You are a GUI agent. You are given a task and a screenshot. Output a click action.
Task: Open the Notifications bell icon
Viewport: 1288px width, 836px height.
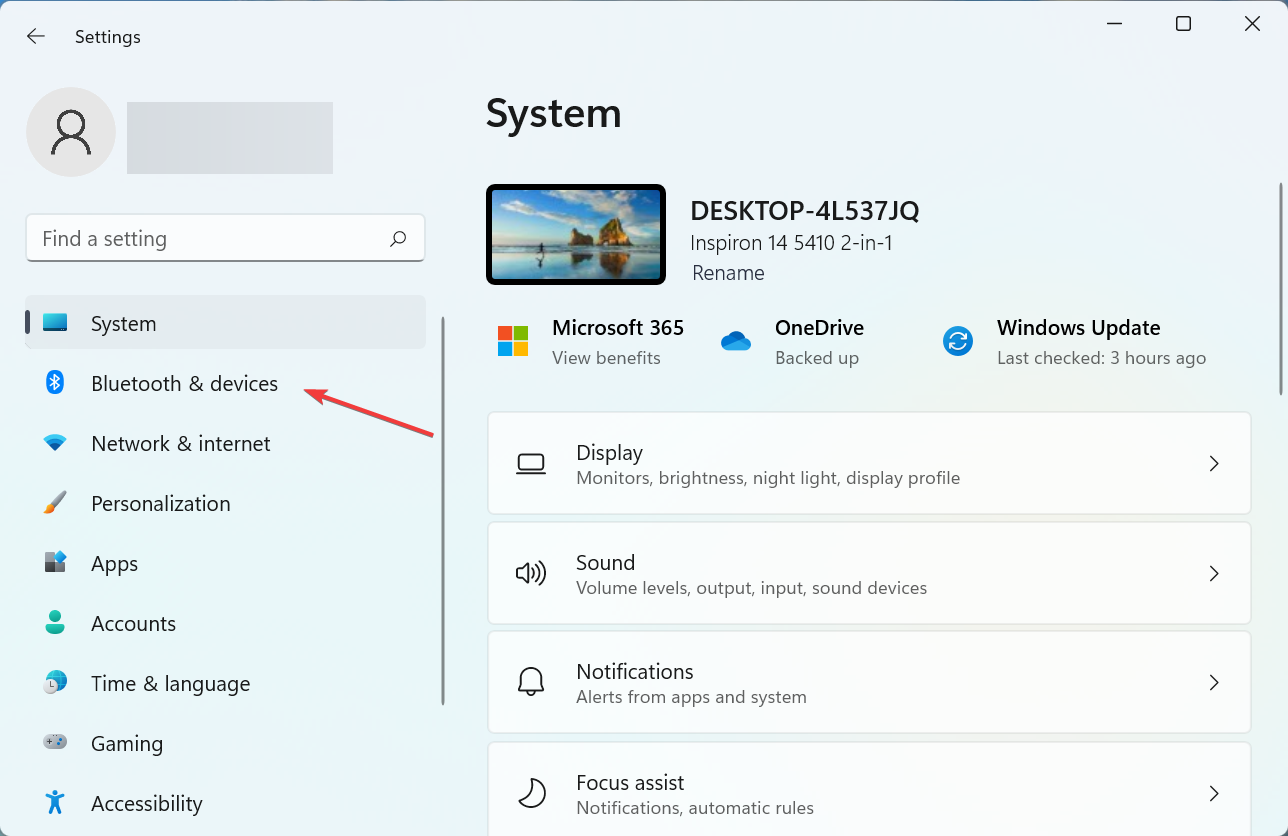[x=531, y=682]
